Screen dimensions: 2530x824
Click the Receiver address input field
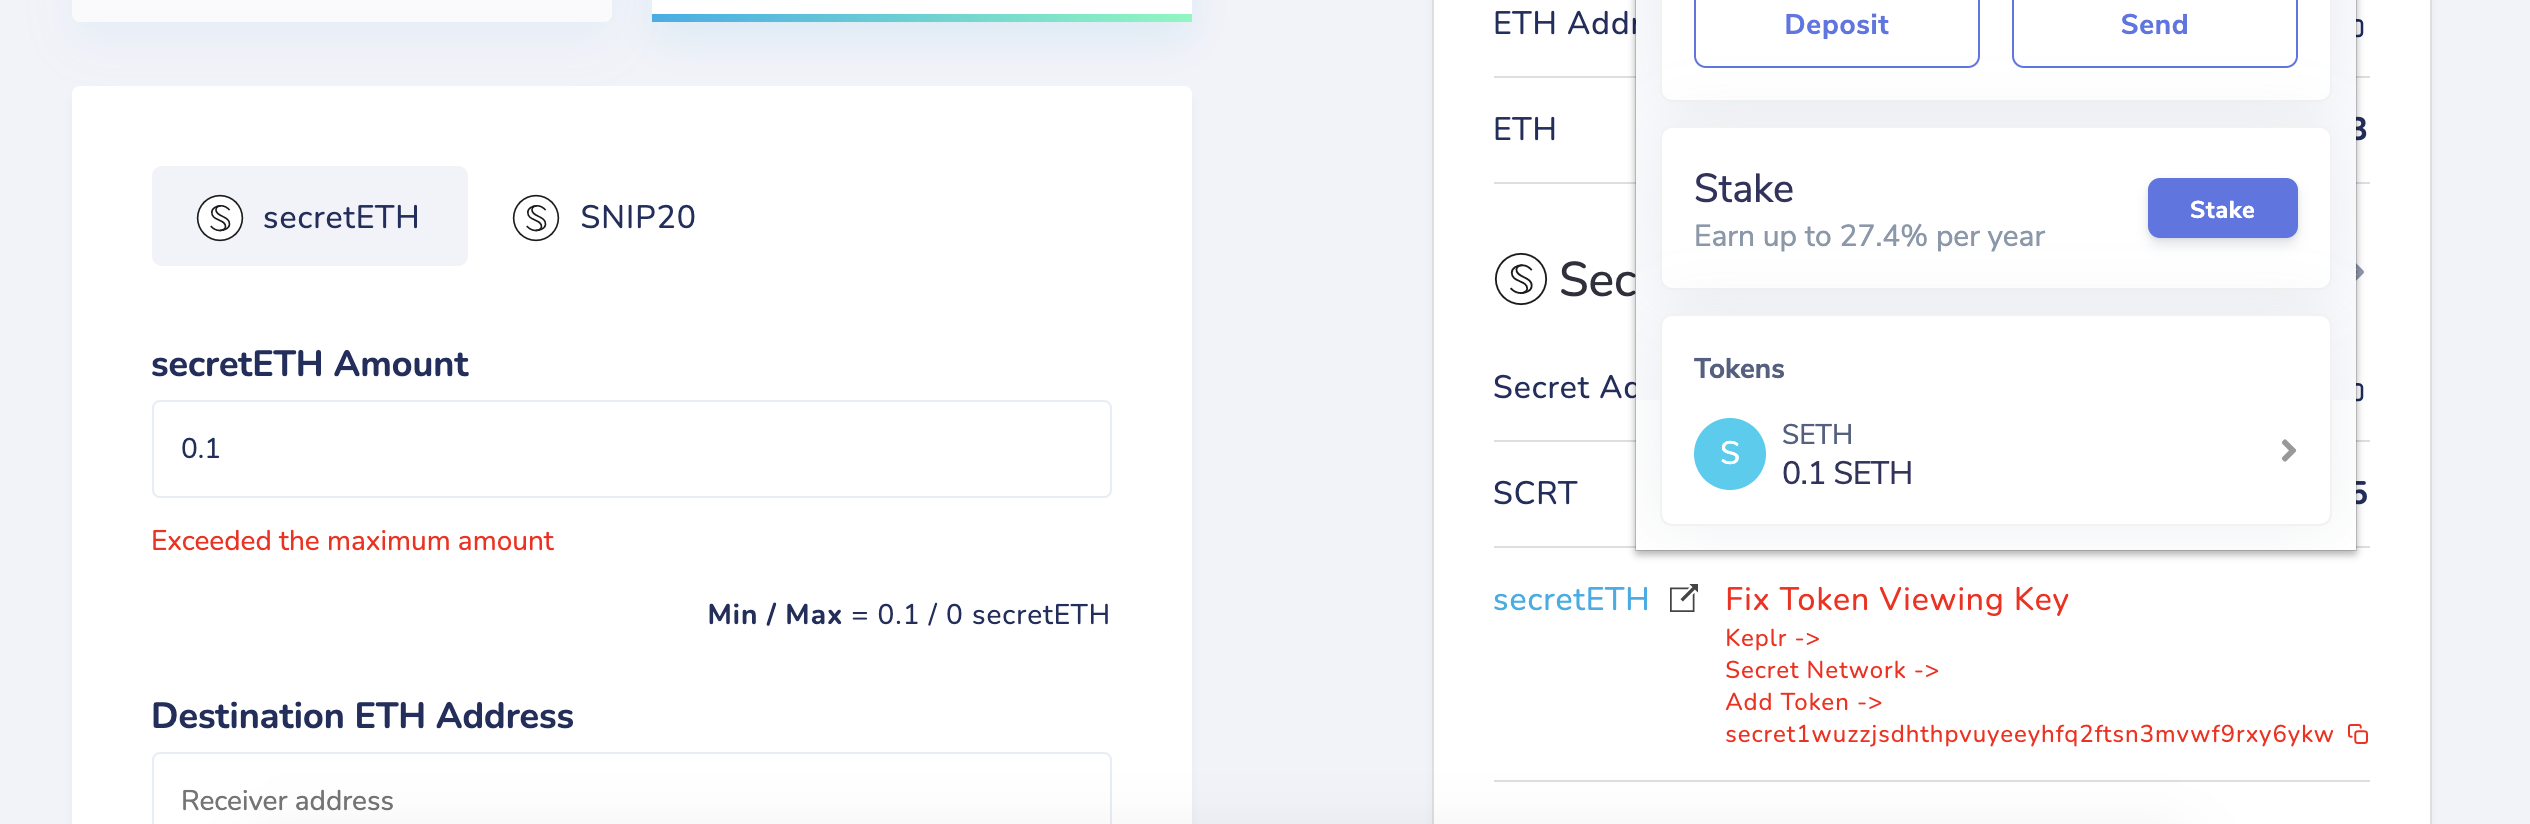[630, 798]
